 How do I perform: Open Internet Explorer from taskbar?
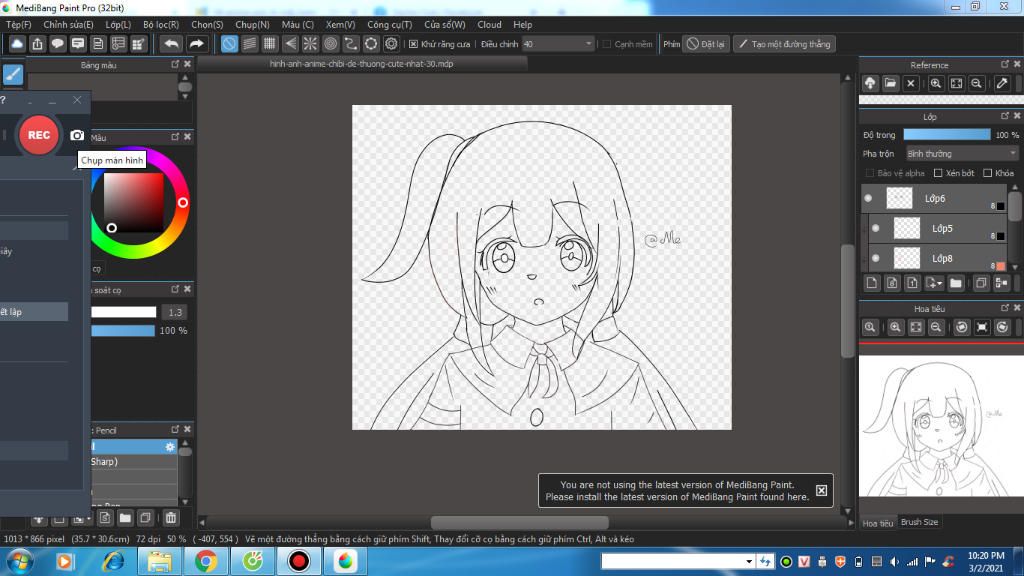click(x=113, y=561)
